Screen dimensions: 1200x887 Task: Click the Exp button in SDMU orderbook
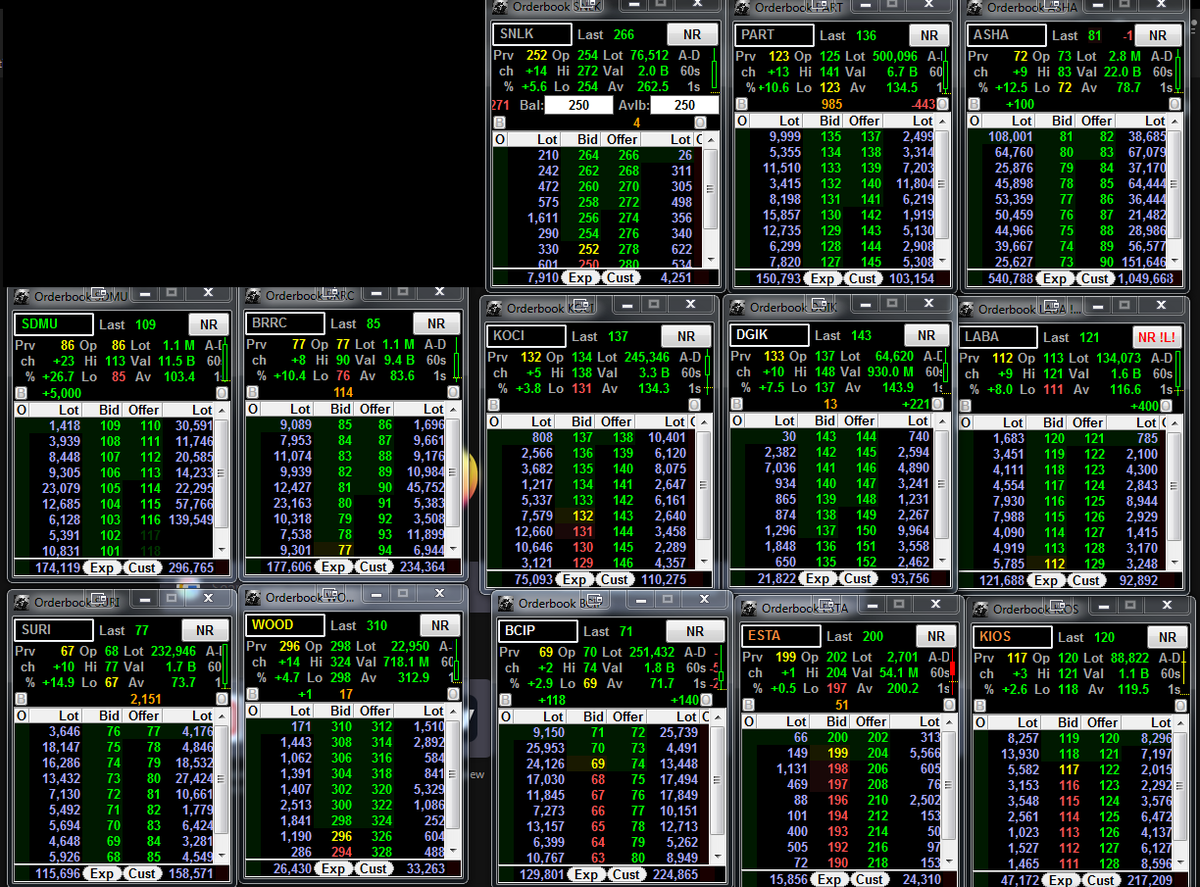(x=103, y=568)
